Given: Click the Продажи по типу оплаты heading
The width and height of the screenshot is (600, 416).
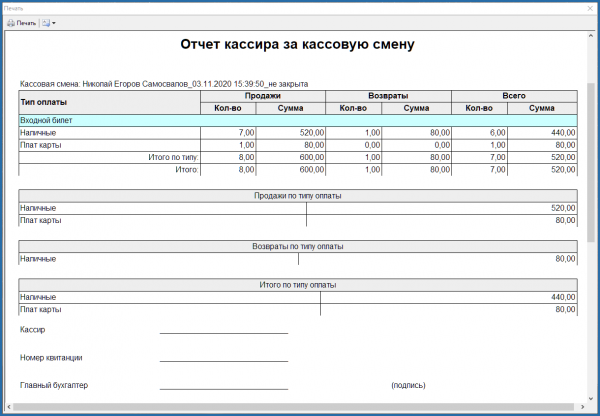Looking at the screenshot, I should pos(297,196).
